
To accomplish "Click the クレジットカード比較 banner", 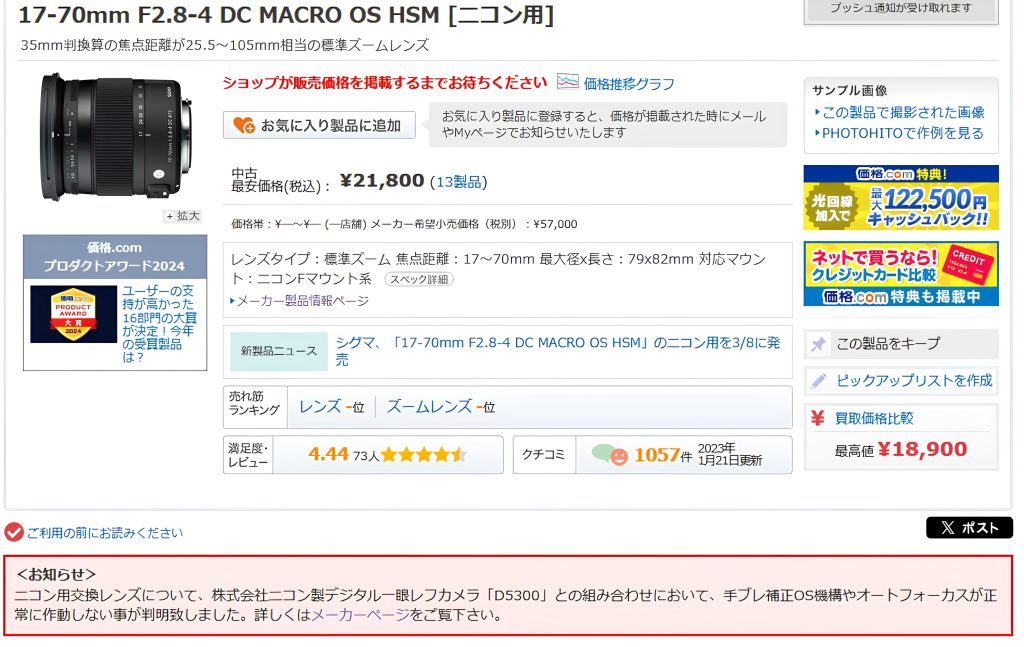I will 901,274.
